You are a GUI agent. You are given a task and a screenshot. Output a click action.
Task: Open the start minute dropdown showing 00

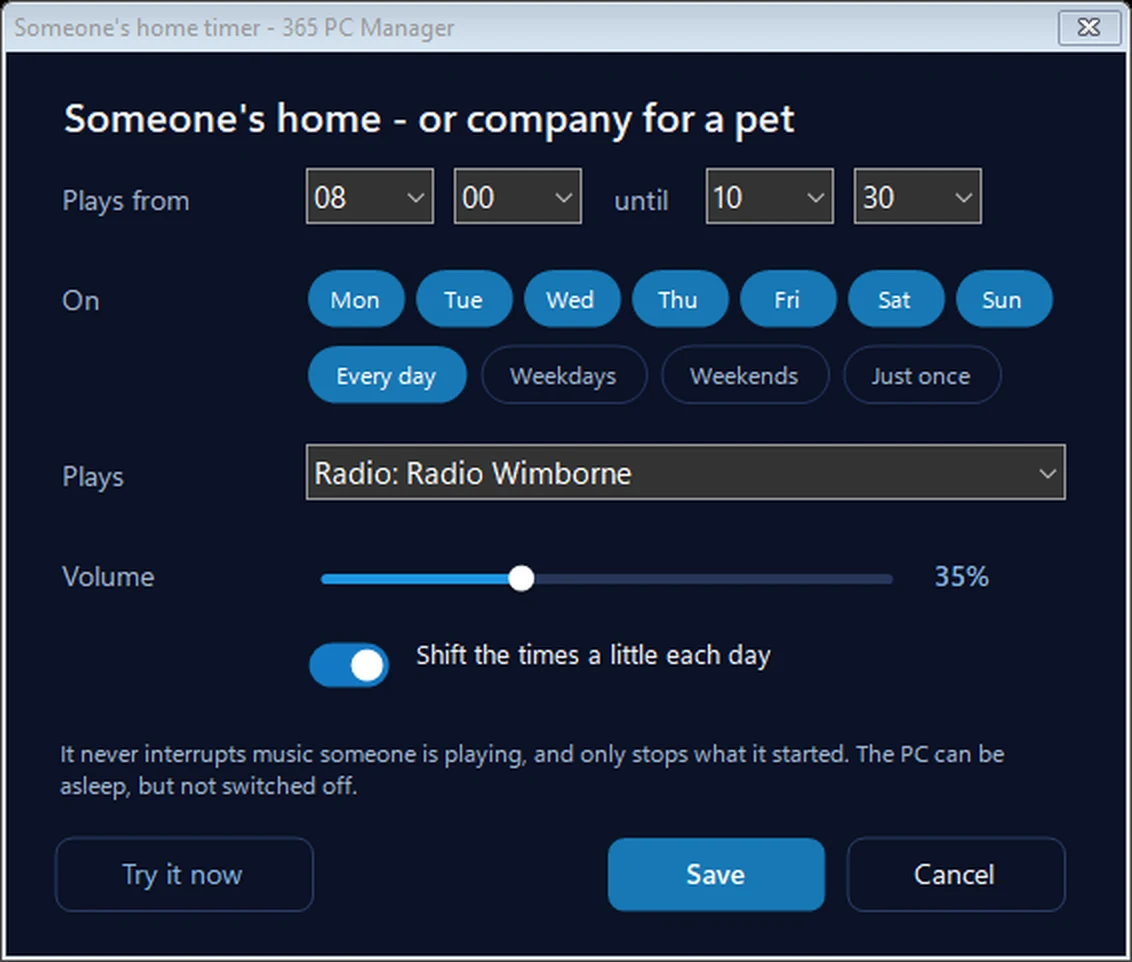click(x=518, y=196)
